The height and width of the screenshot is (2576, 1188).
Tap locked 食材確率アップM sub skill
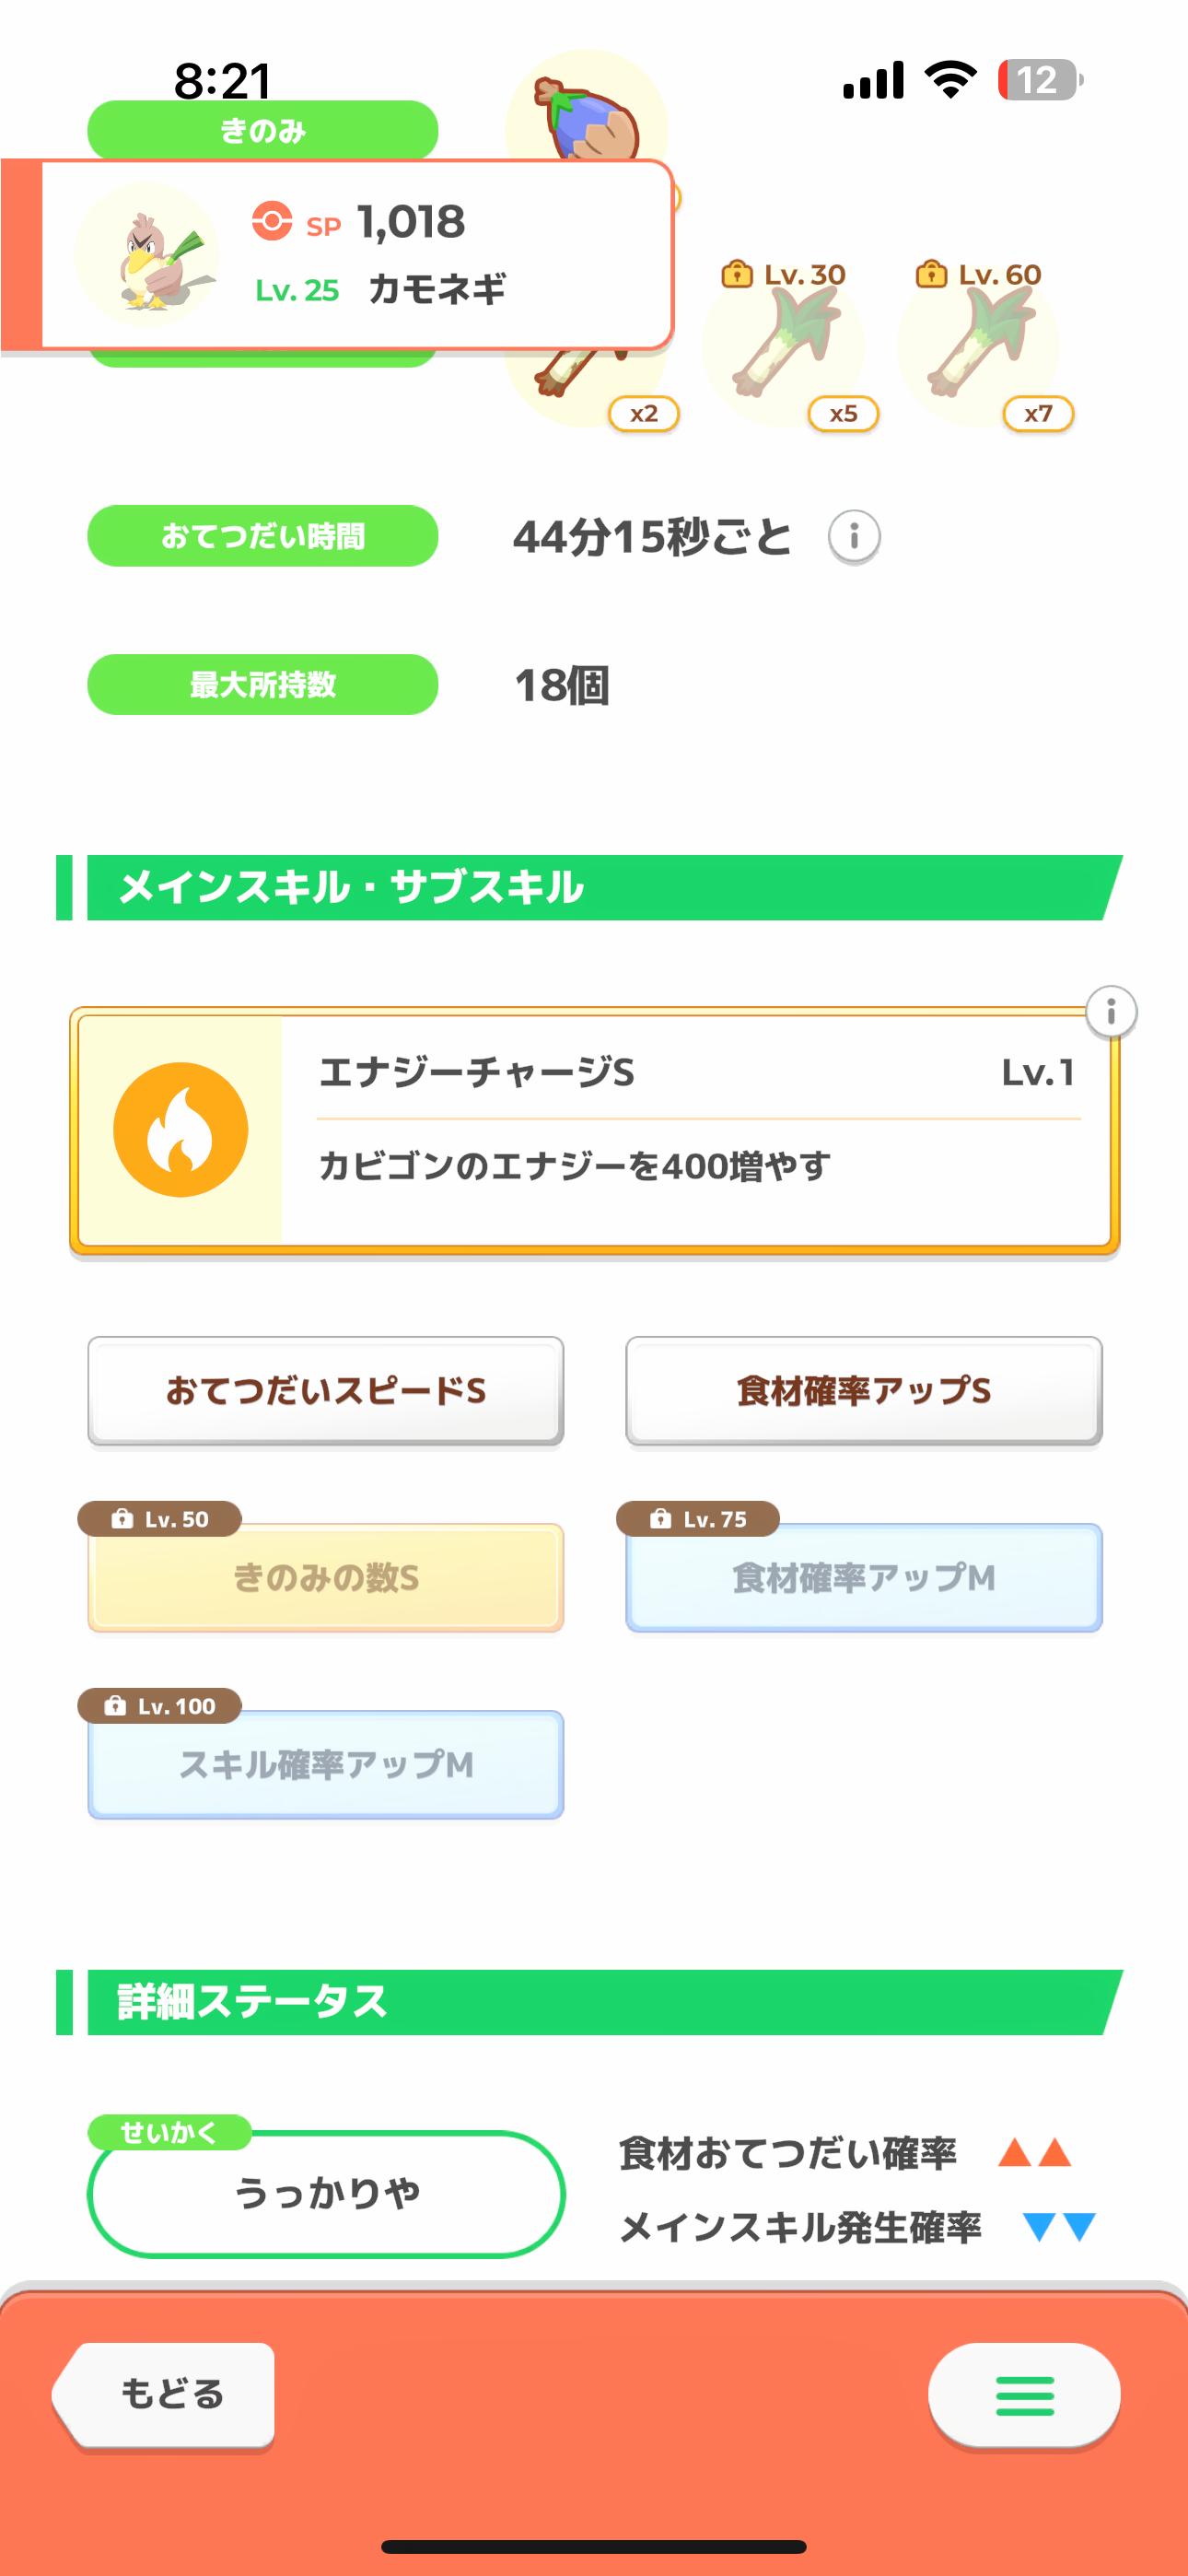(x=864, y=1578)
